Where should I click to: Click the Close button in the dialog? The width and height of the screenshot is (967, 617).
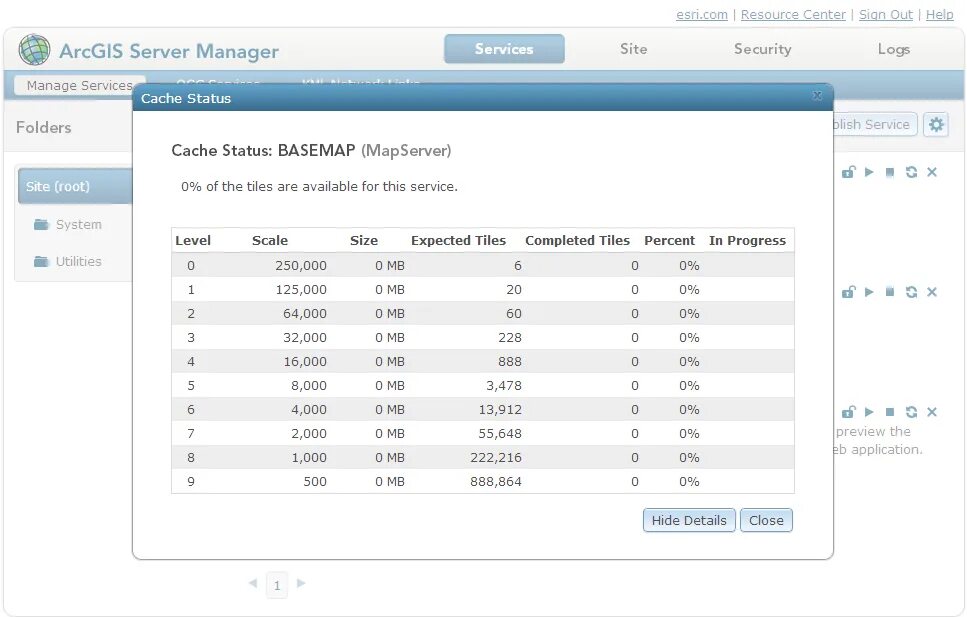pyautogui.click(x=766, y=520)
